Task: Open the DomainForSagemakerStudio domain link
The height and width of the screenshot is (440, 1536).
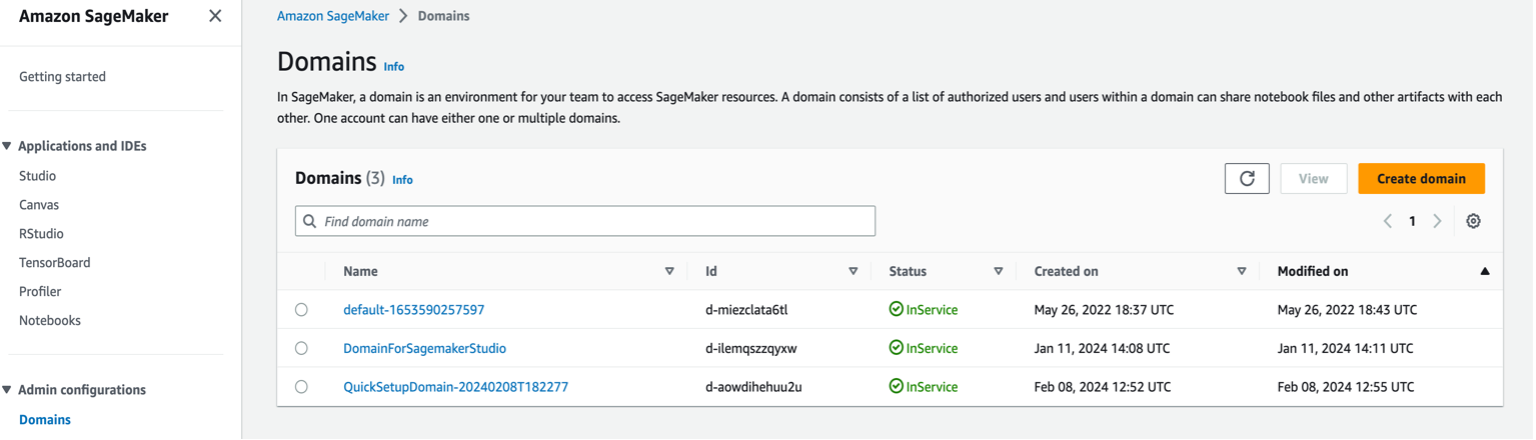Action: 424,348
